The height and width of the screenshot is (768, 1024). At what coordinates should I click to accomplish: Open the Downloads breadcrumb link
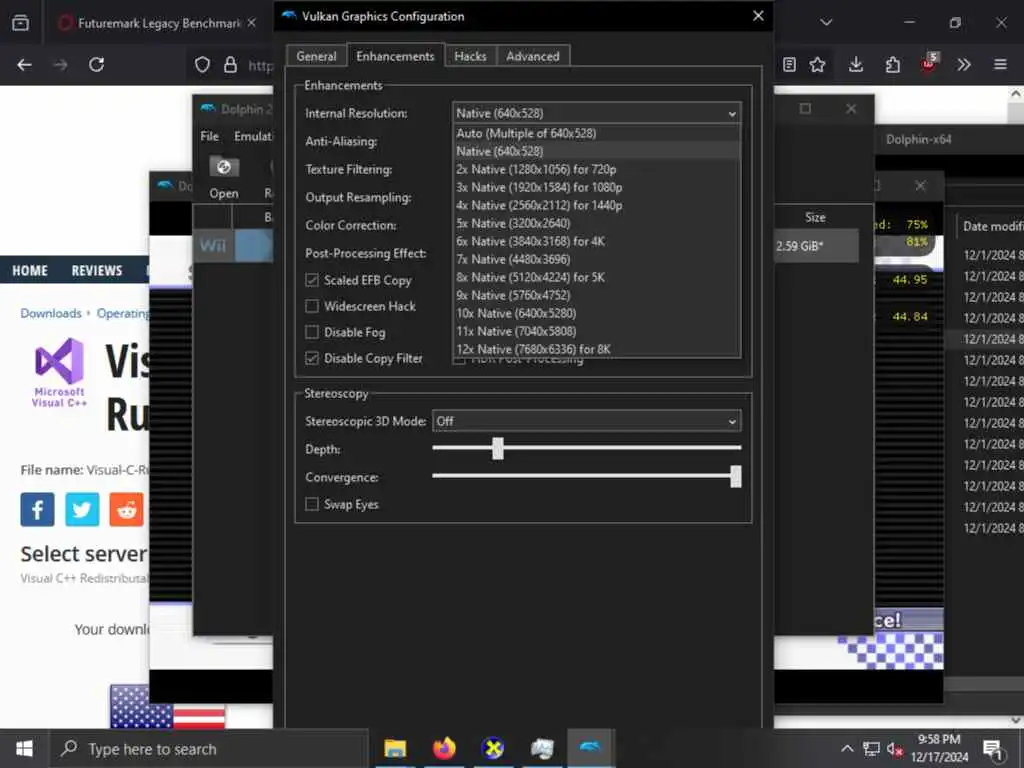pyautogui.click(x=51, y=313)
